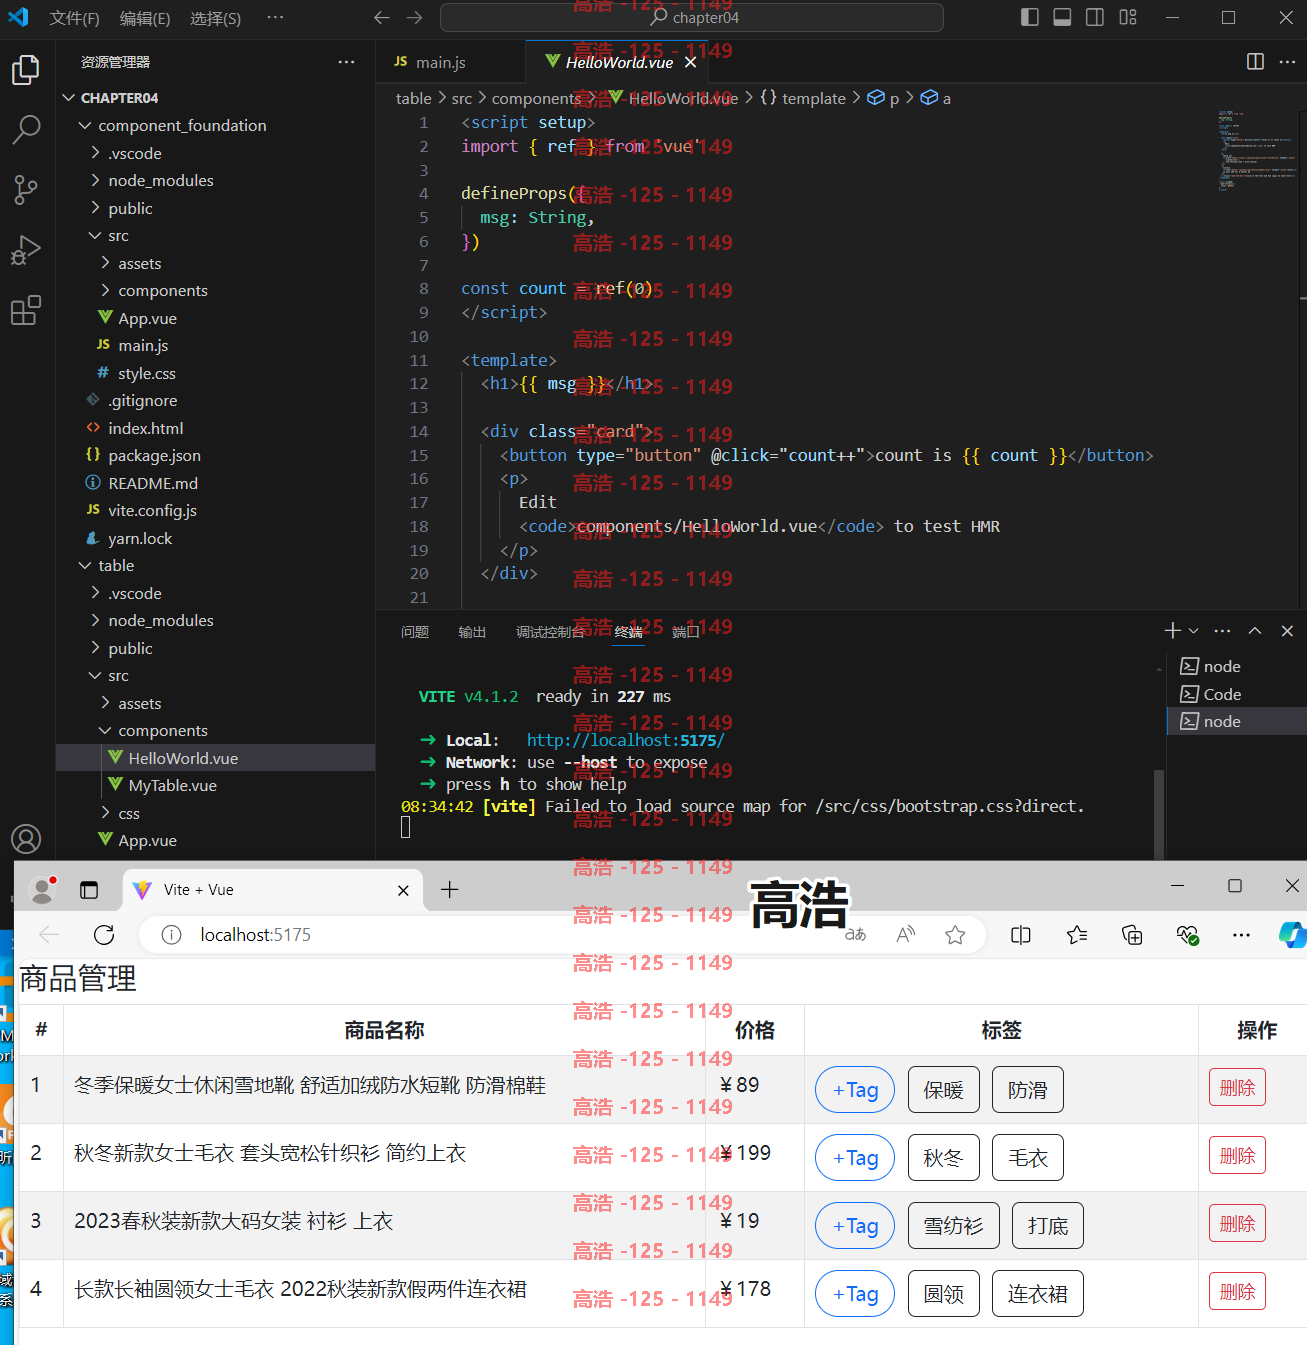This screenshot has width=1307, height=1345.
Task: Close the terminal panel
Action: (1287, 630)
